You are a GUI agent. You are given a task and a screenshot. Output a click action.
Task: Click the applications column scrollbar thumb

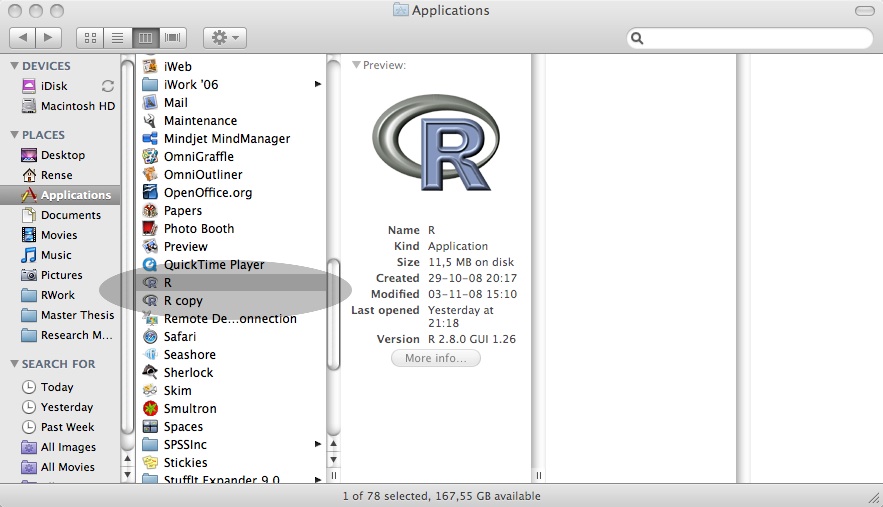[334, 314]
